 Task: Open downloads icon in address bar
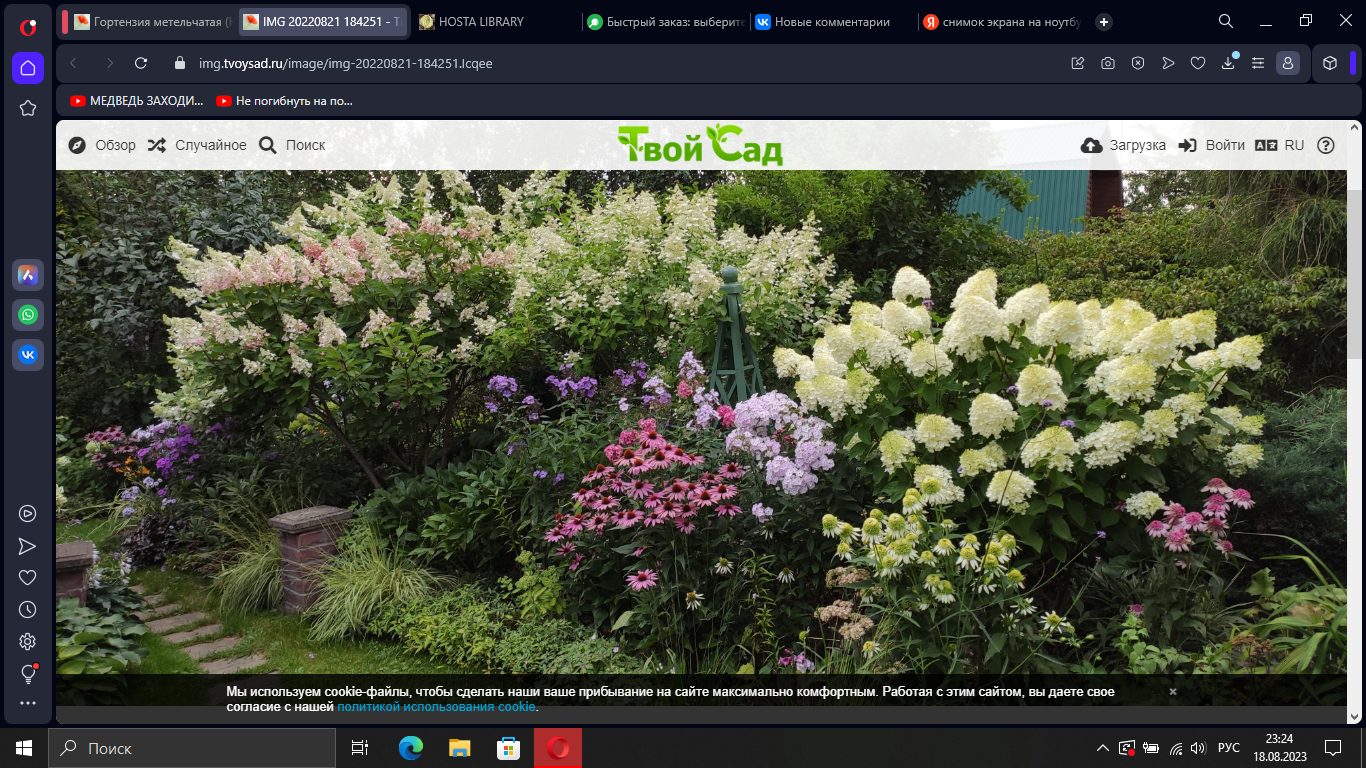click(x=1228, y=63)
